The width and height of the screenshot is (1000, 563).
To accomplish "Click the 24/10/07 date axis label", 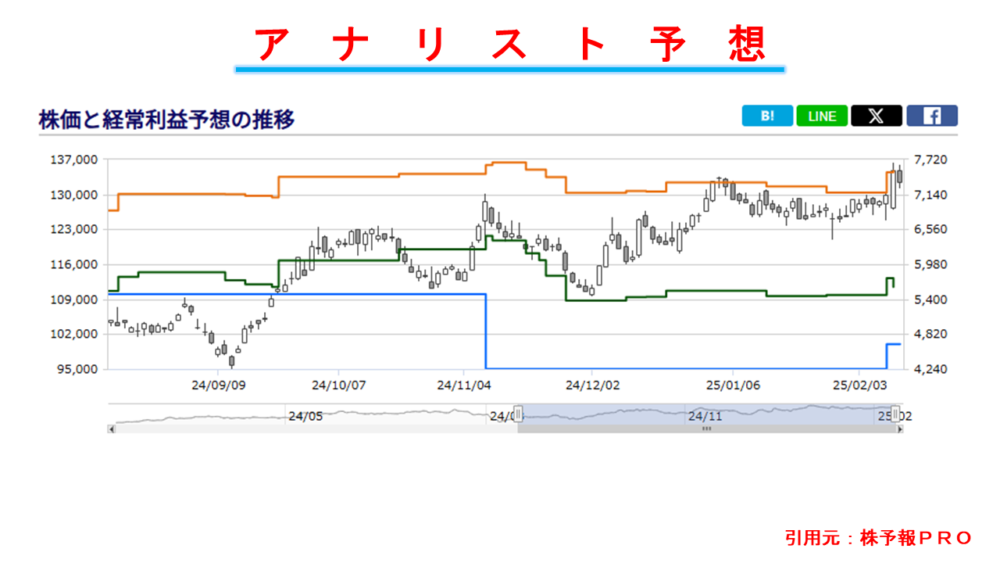I will click(339, 385).
